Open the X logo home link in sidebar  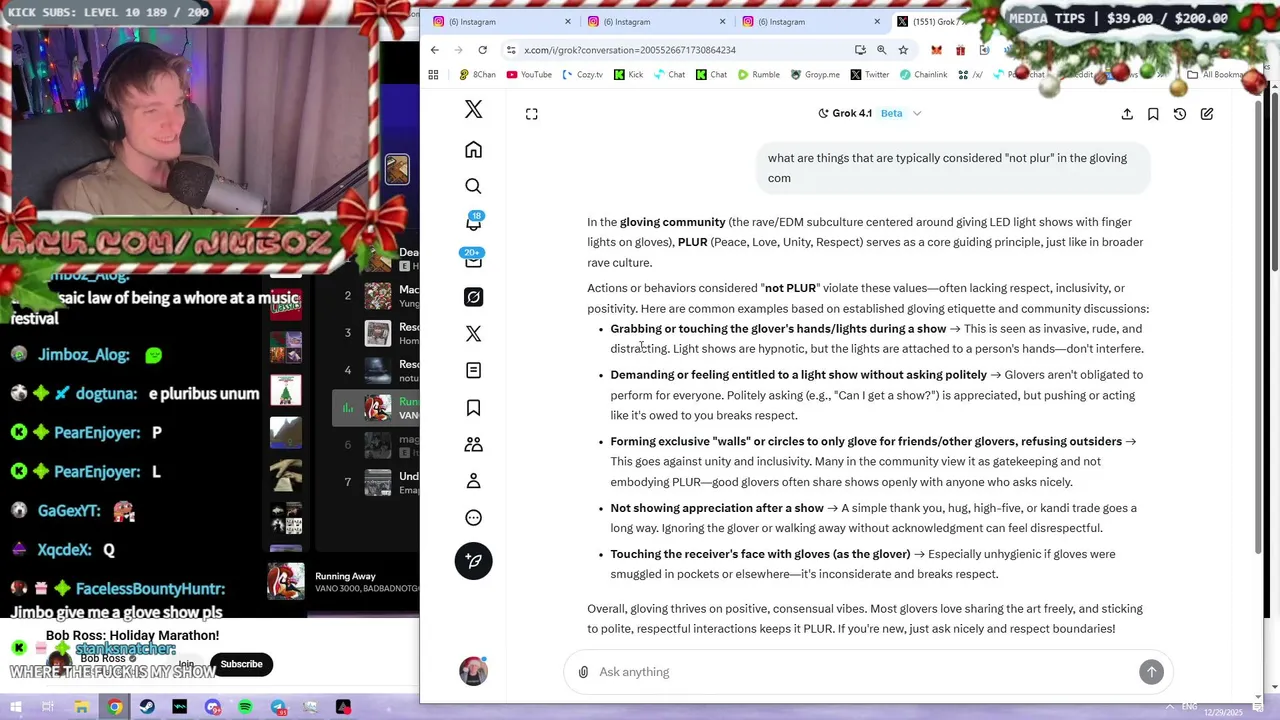pyautogui.click(x=473, y=109)
